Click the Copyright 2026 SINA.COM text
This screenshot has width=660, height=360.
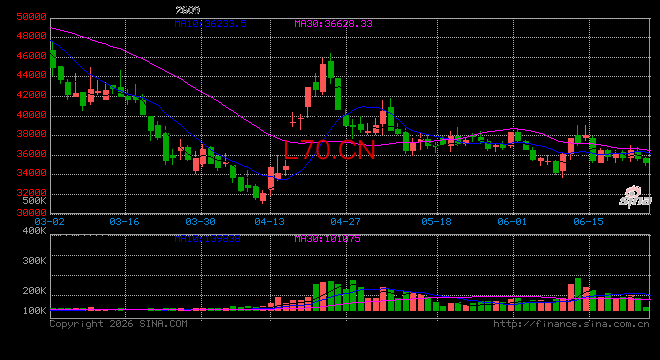[119, 324]
